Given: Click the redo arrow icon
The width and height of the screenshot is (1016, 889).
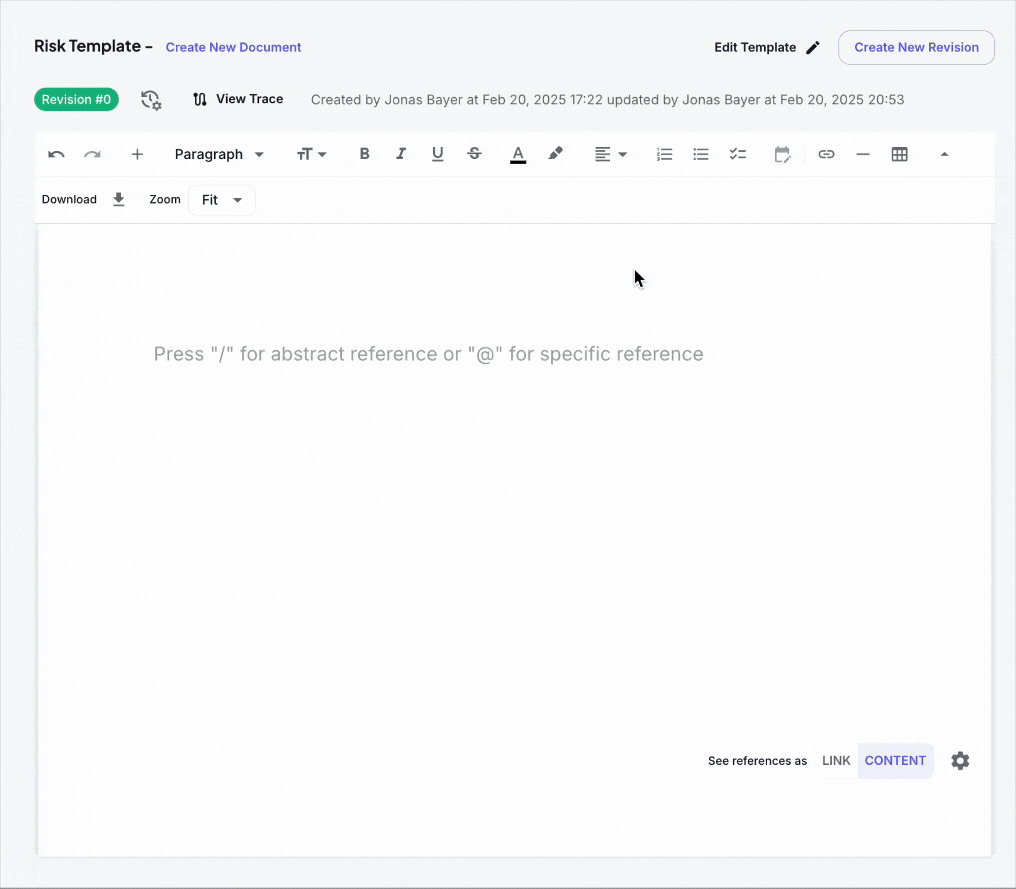Looking at the screenshot, I should [x=92, y=154].
